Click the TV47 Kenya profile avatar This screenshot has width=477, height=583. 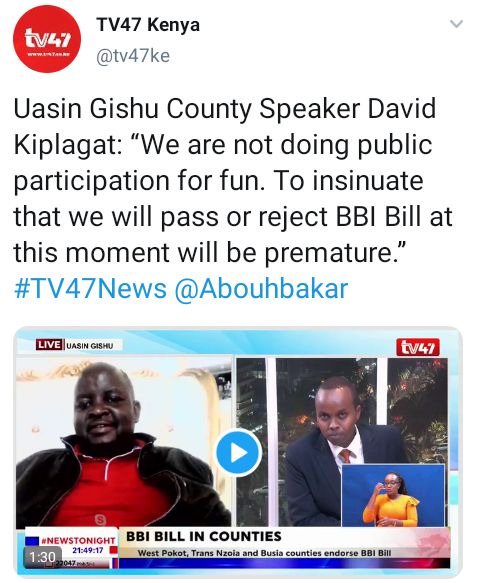click(47, 39)
